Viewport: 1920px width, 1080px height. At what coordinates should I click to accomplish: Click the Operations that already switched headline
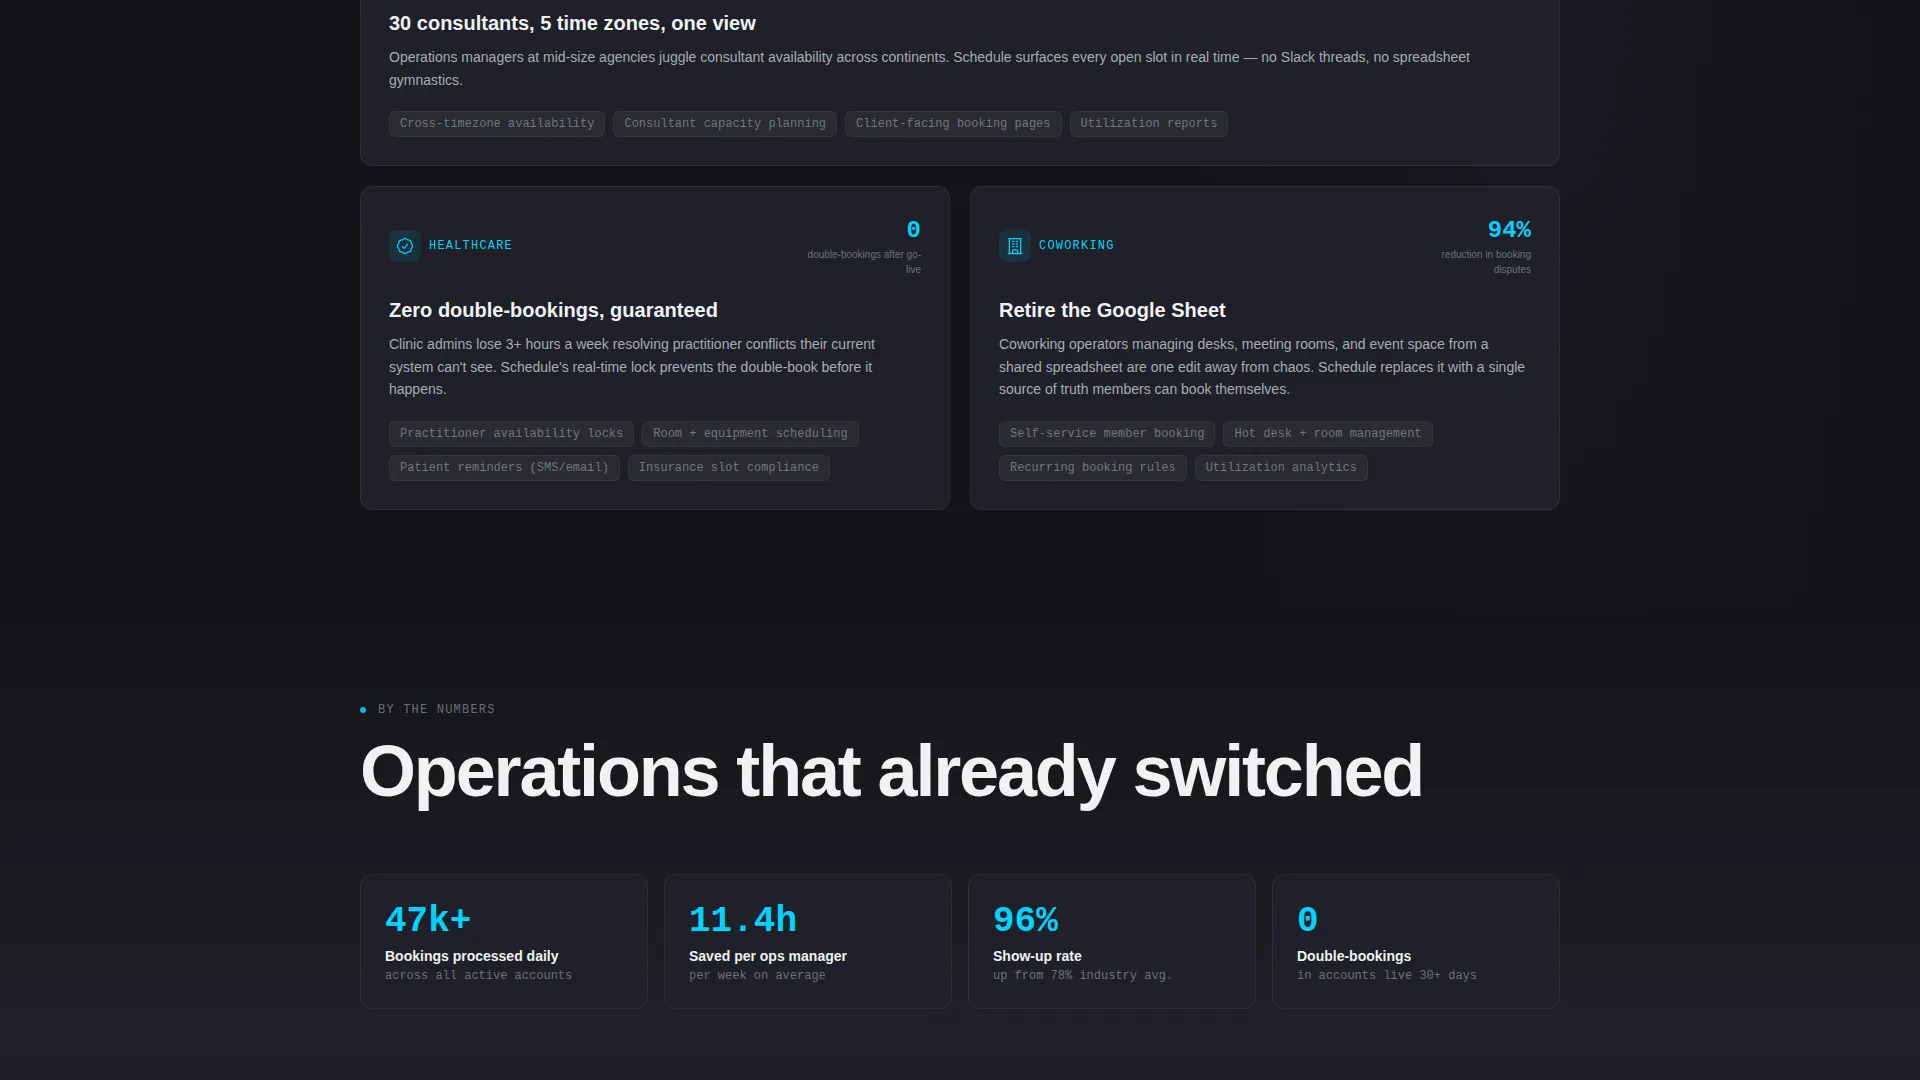tap(891, 772)
